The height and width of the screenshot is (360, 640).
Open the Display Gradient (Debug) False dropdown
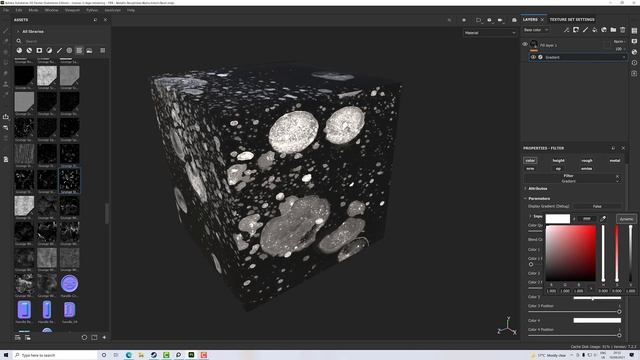point(597,207)
